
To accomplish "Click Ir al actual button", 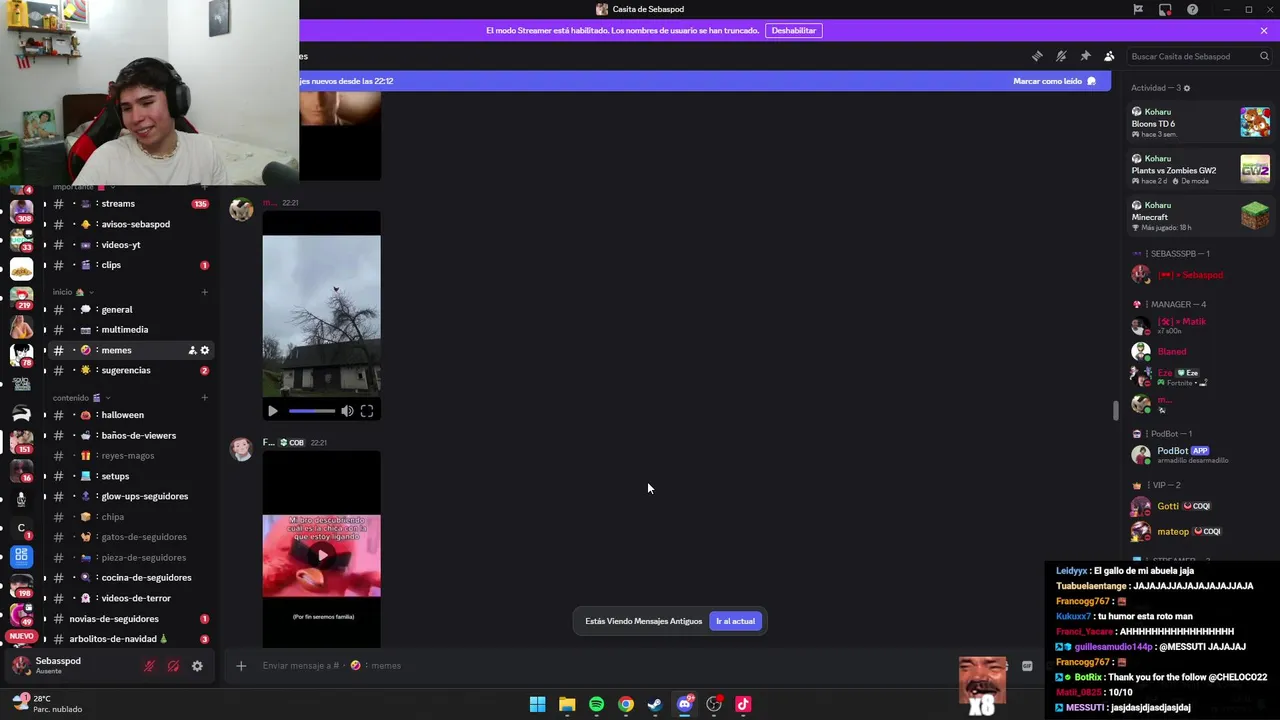I will click(x=735, y=621).
